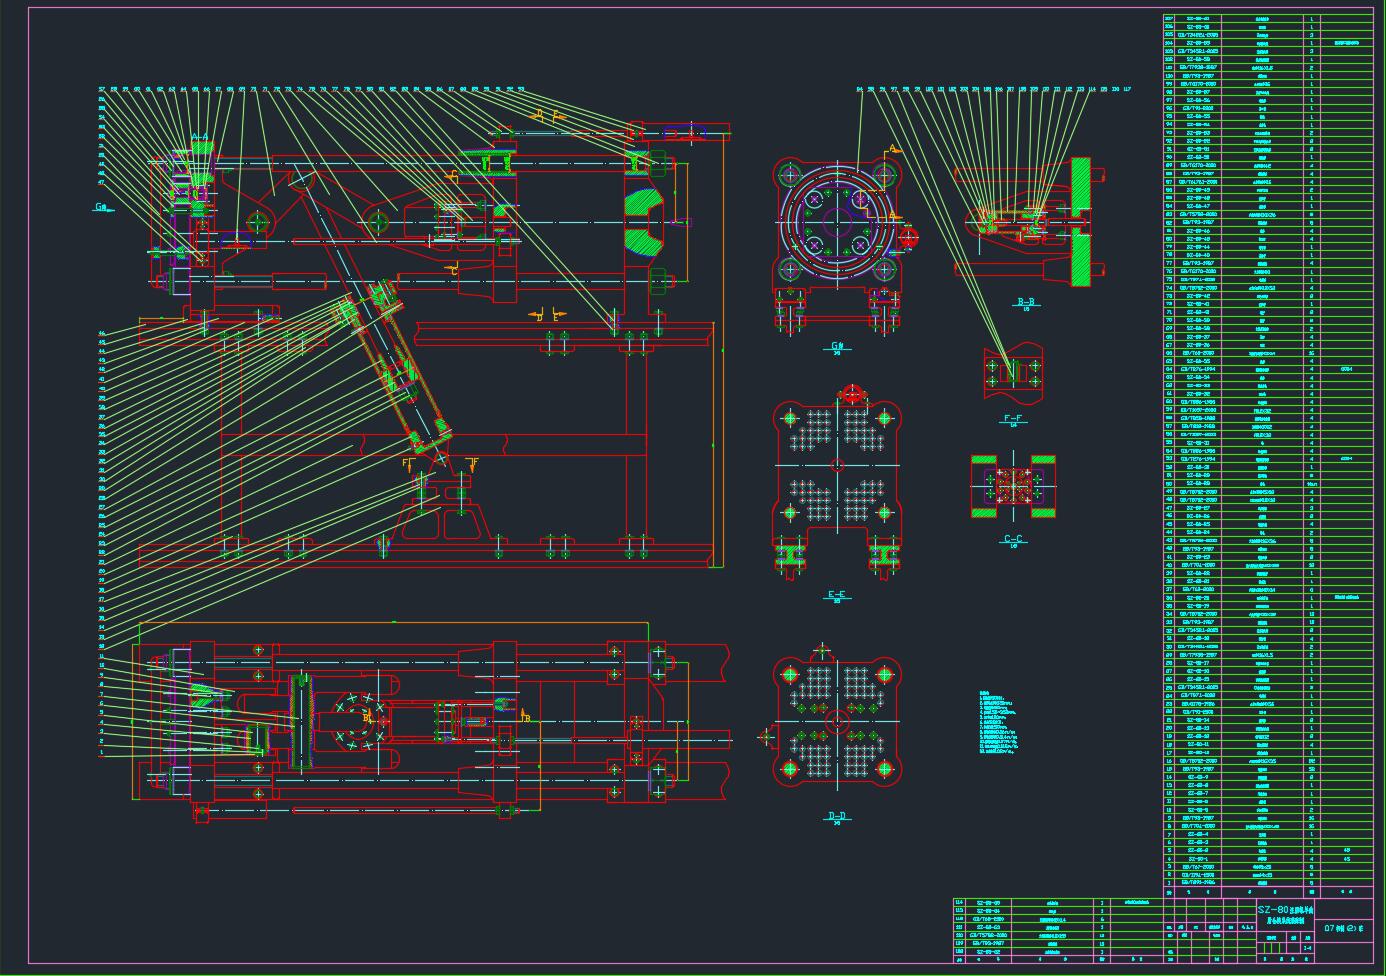Click the orange D cutting-plane arrow
The width and height of the screenshot is (1386, 976).
tap(541, 316)
